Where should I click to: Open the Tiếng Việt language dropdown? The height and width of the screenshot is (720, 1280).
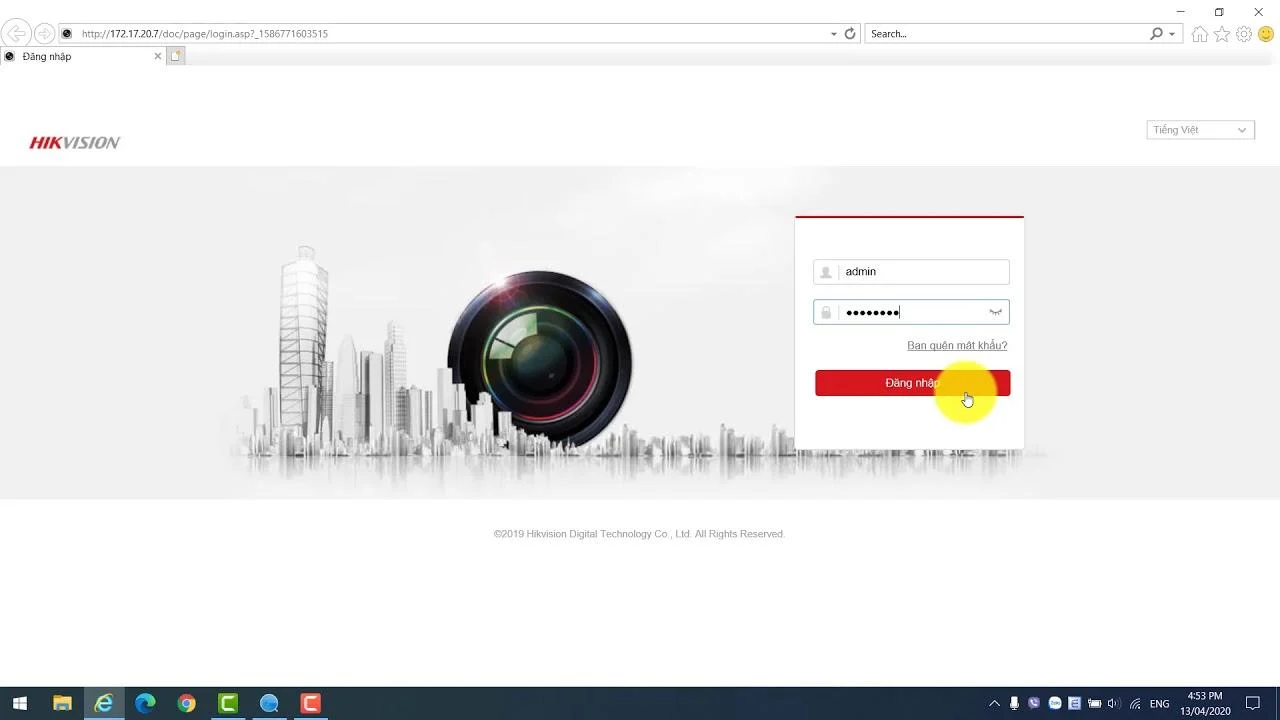(1200, 130)
